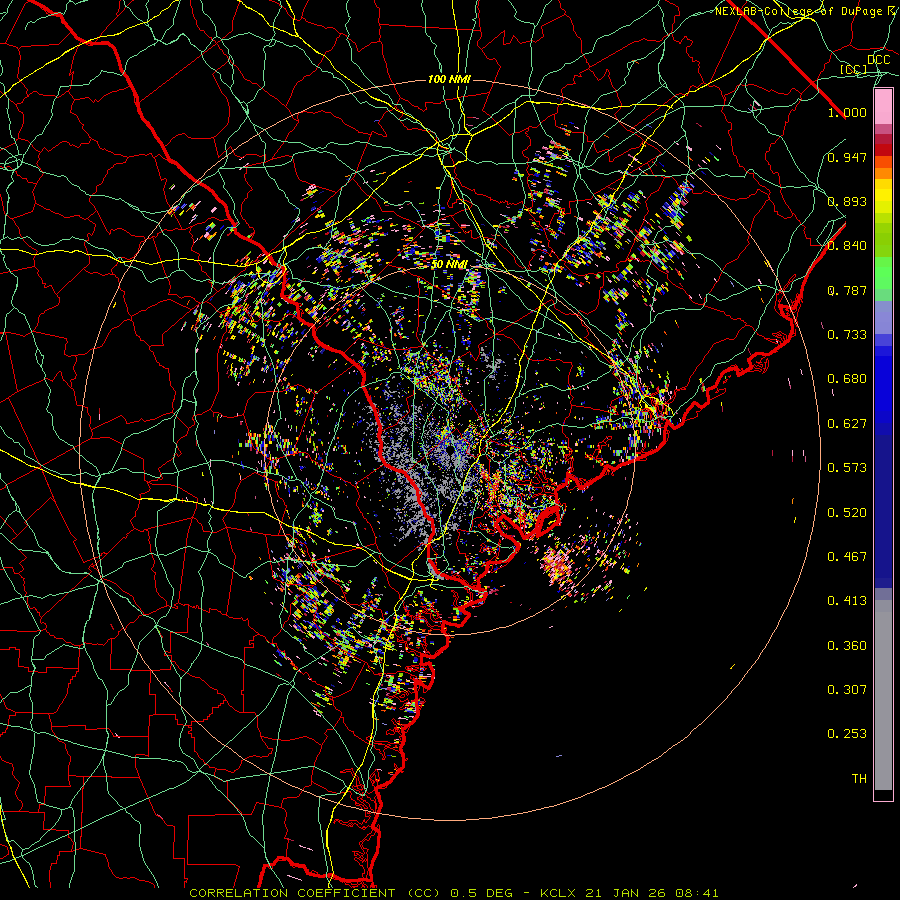Click the 0.893 legend value
Image resolution: width=900 pixels, height=900 pixels.
847,201
